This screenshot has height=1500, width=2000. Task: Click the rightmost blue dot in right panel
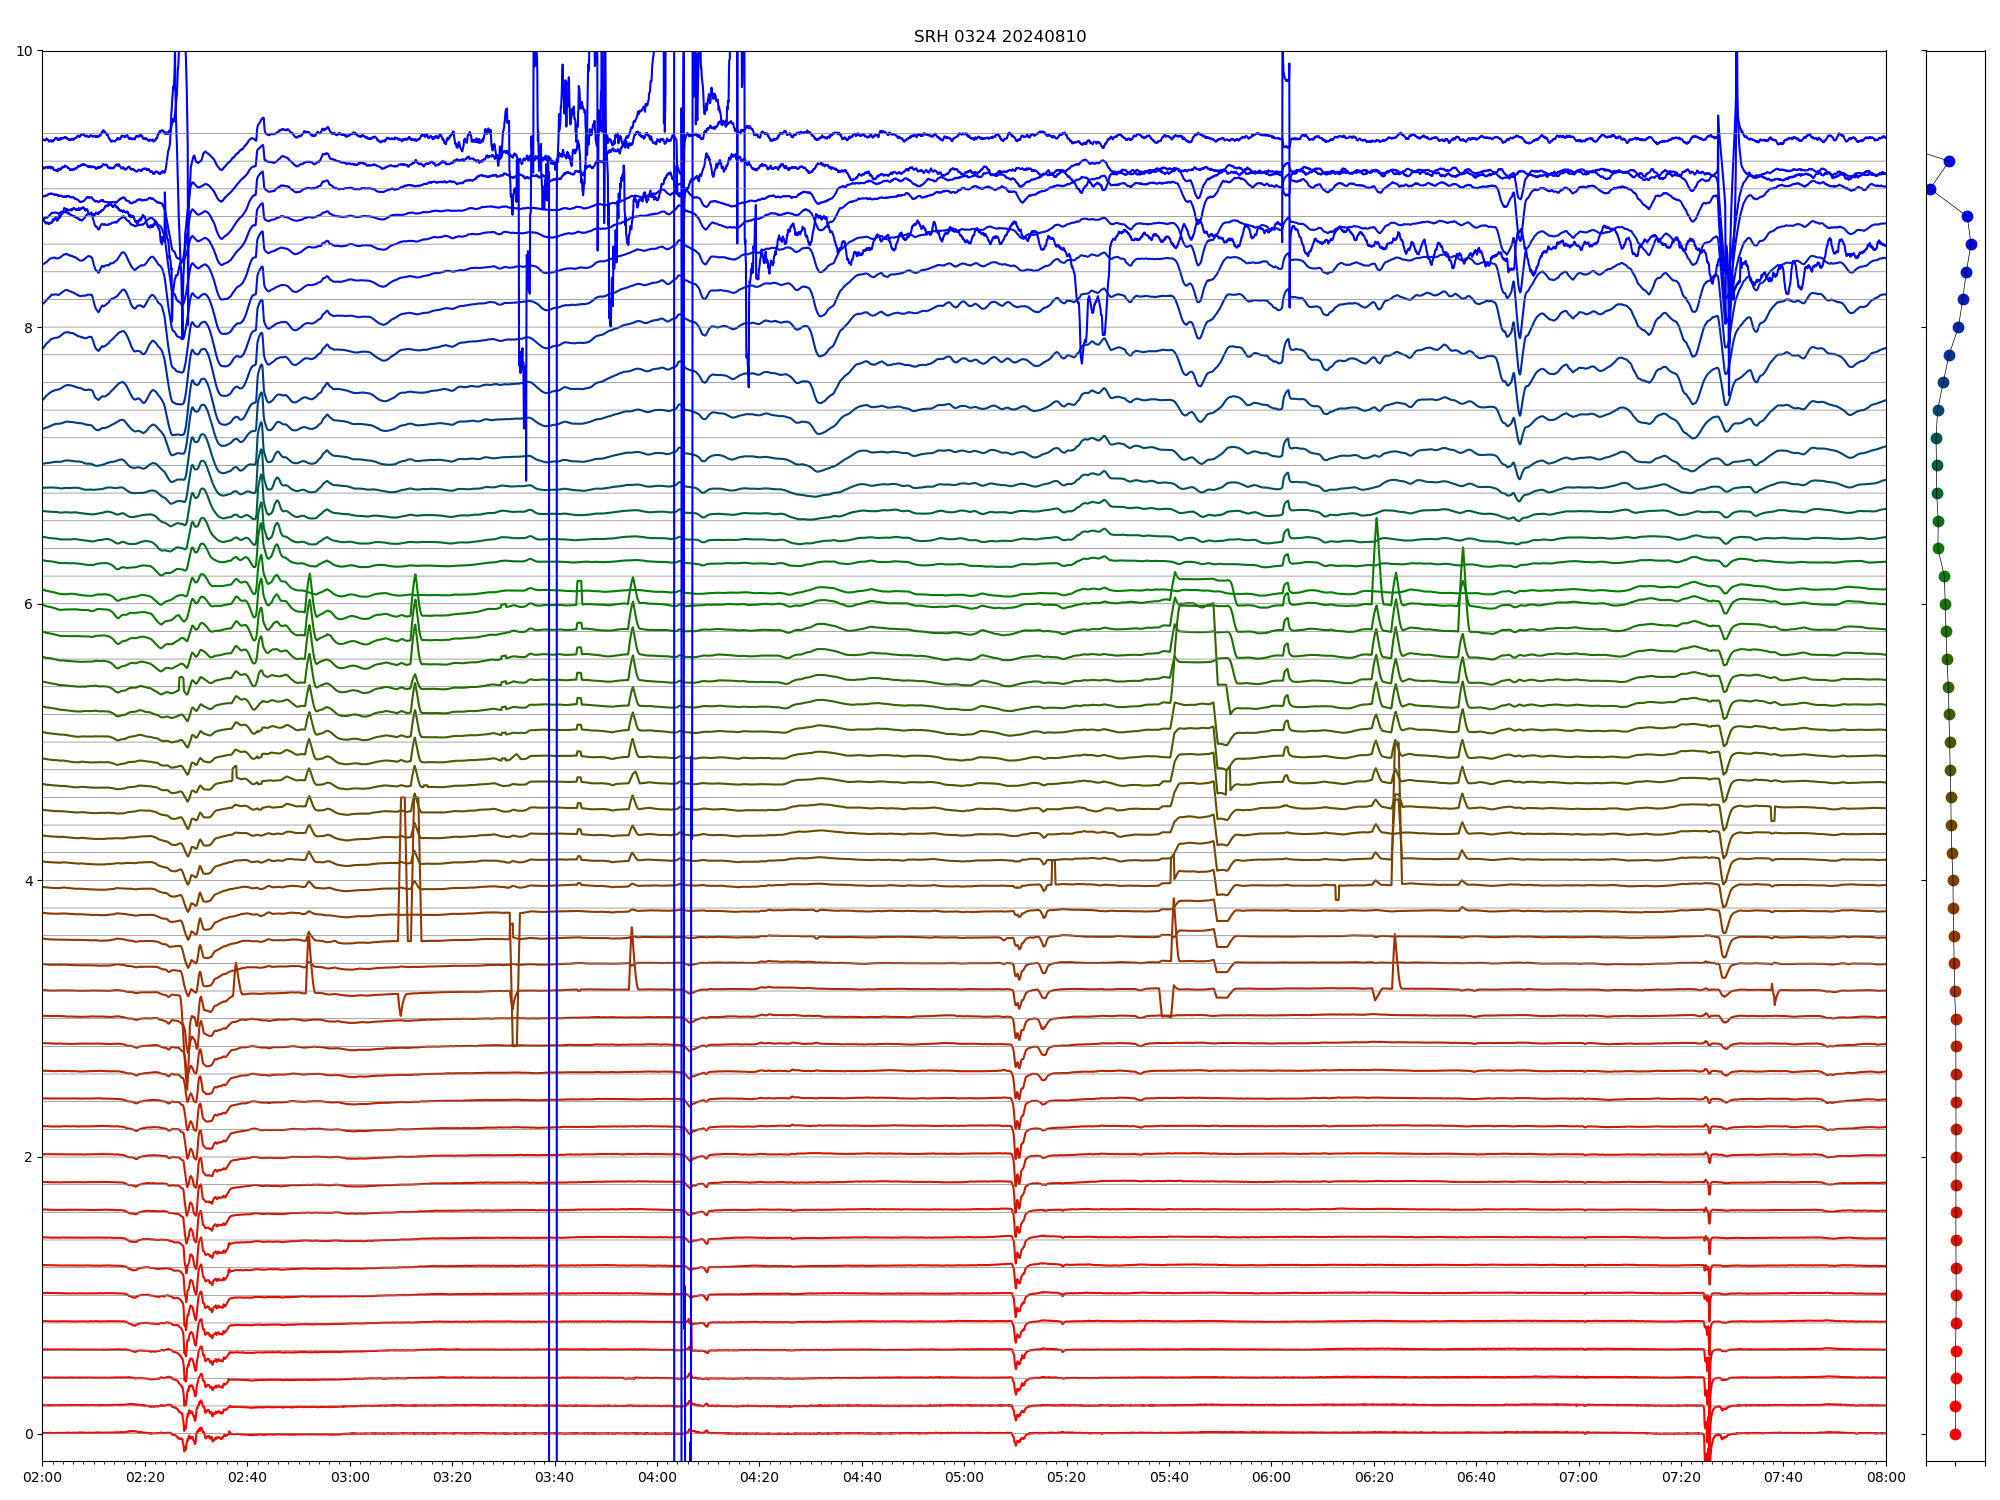click(x=1971, y=244)
